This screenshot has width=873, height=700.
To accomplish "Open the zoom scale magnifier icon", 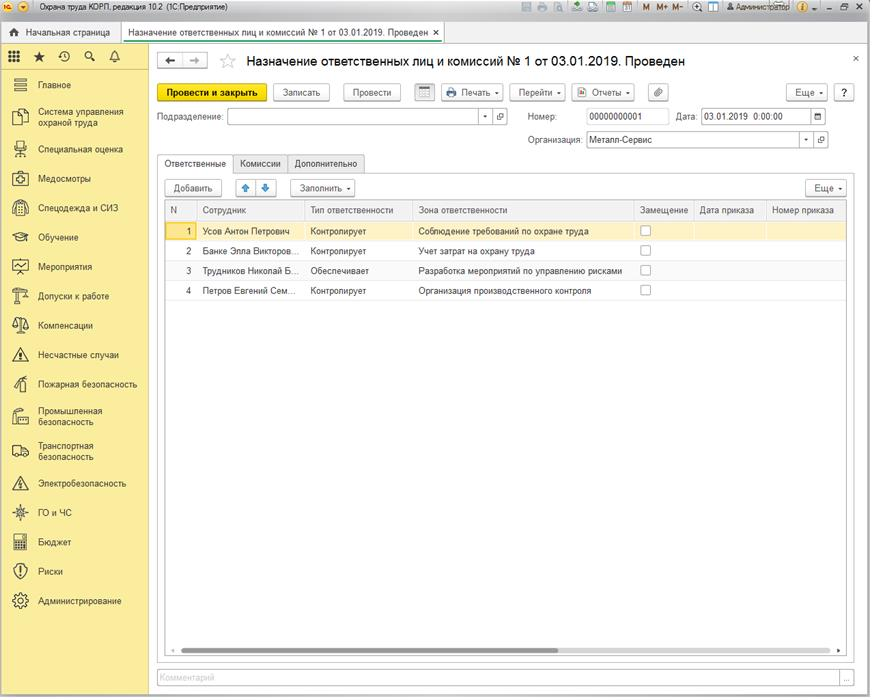I will 698,7.
